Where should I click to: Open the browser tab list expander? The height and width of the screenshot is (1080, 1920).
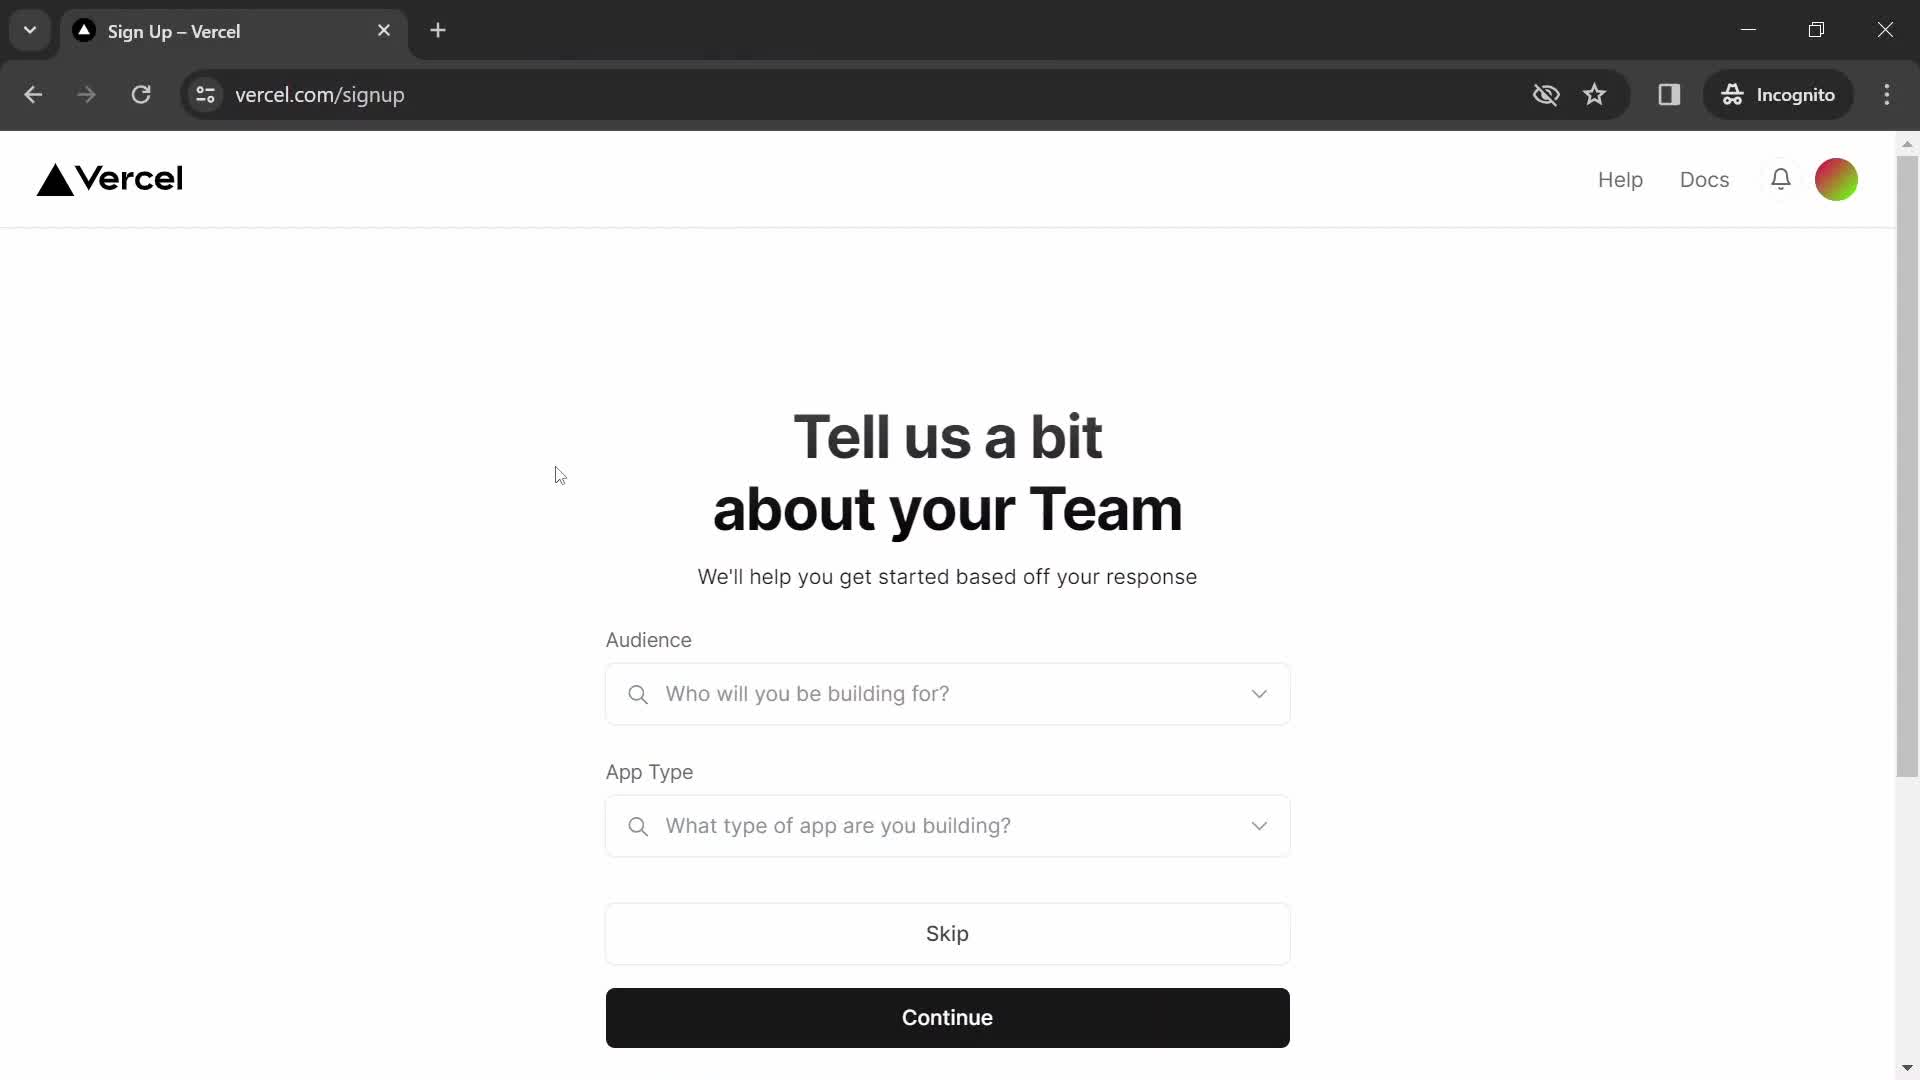(x=29, y=29)
